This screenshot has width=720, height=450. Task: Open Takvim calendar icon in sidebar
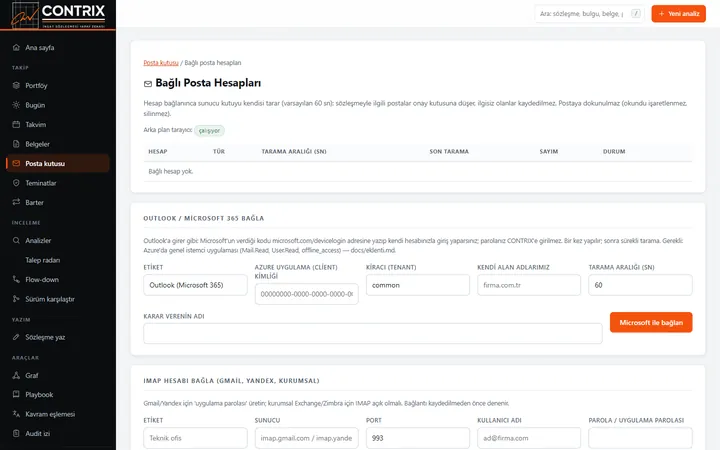pyautogui.click(x=16, y=124)
